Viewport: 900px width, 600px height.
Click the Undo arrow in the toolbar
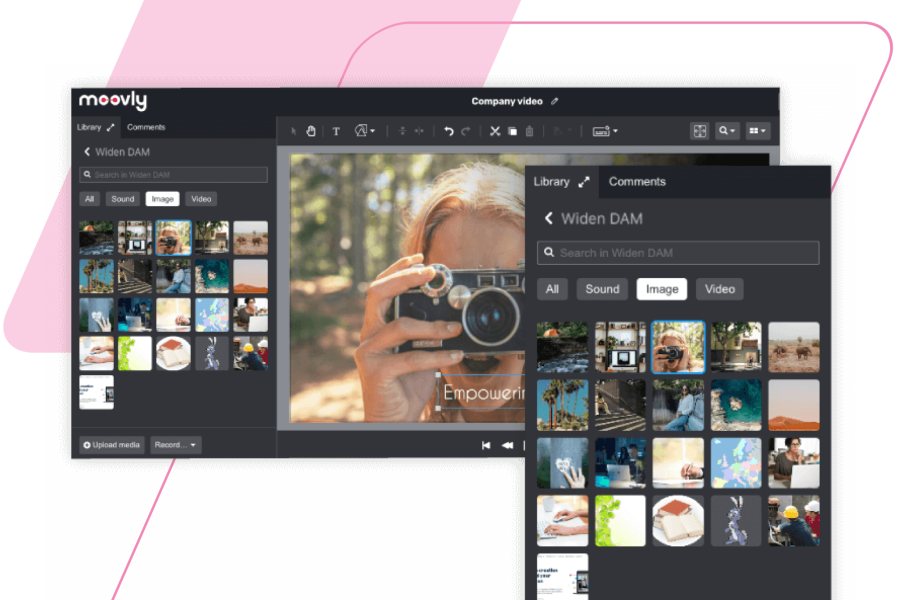(x=449, y=131)
